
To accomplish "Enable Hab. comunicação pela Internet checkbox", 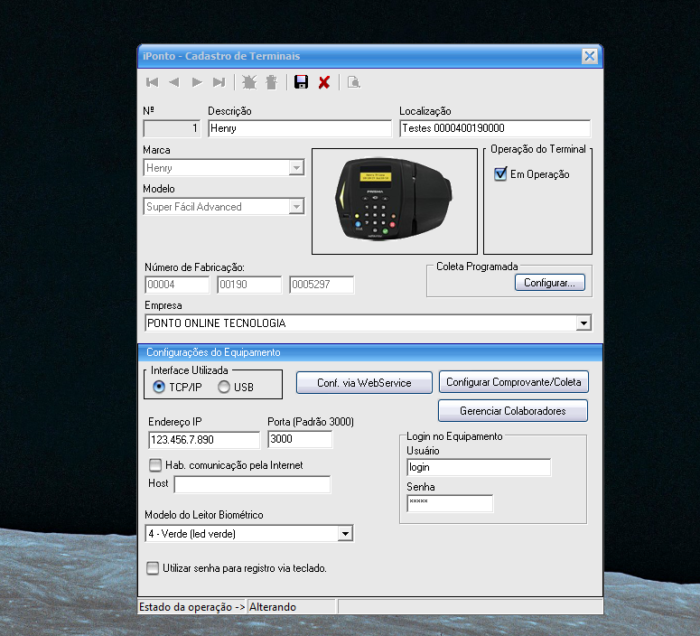I will [155, 464].
